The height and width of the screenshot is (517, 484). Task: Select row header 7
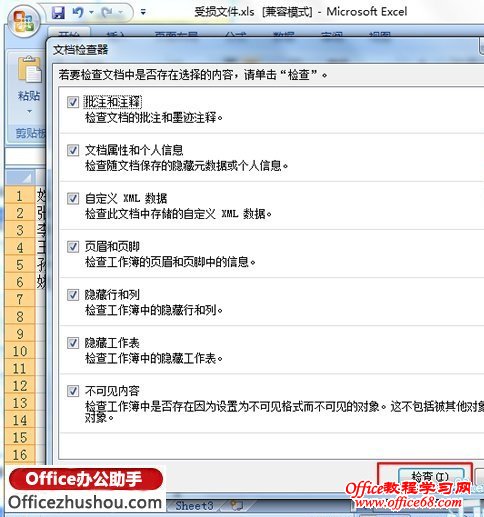20,299
